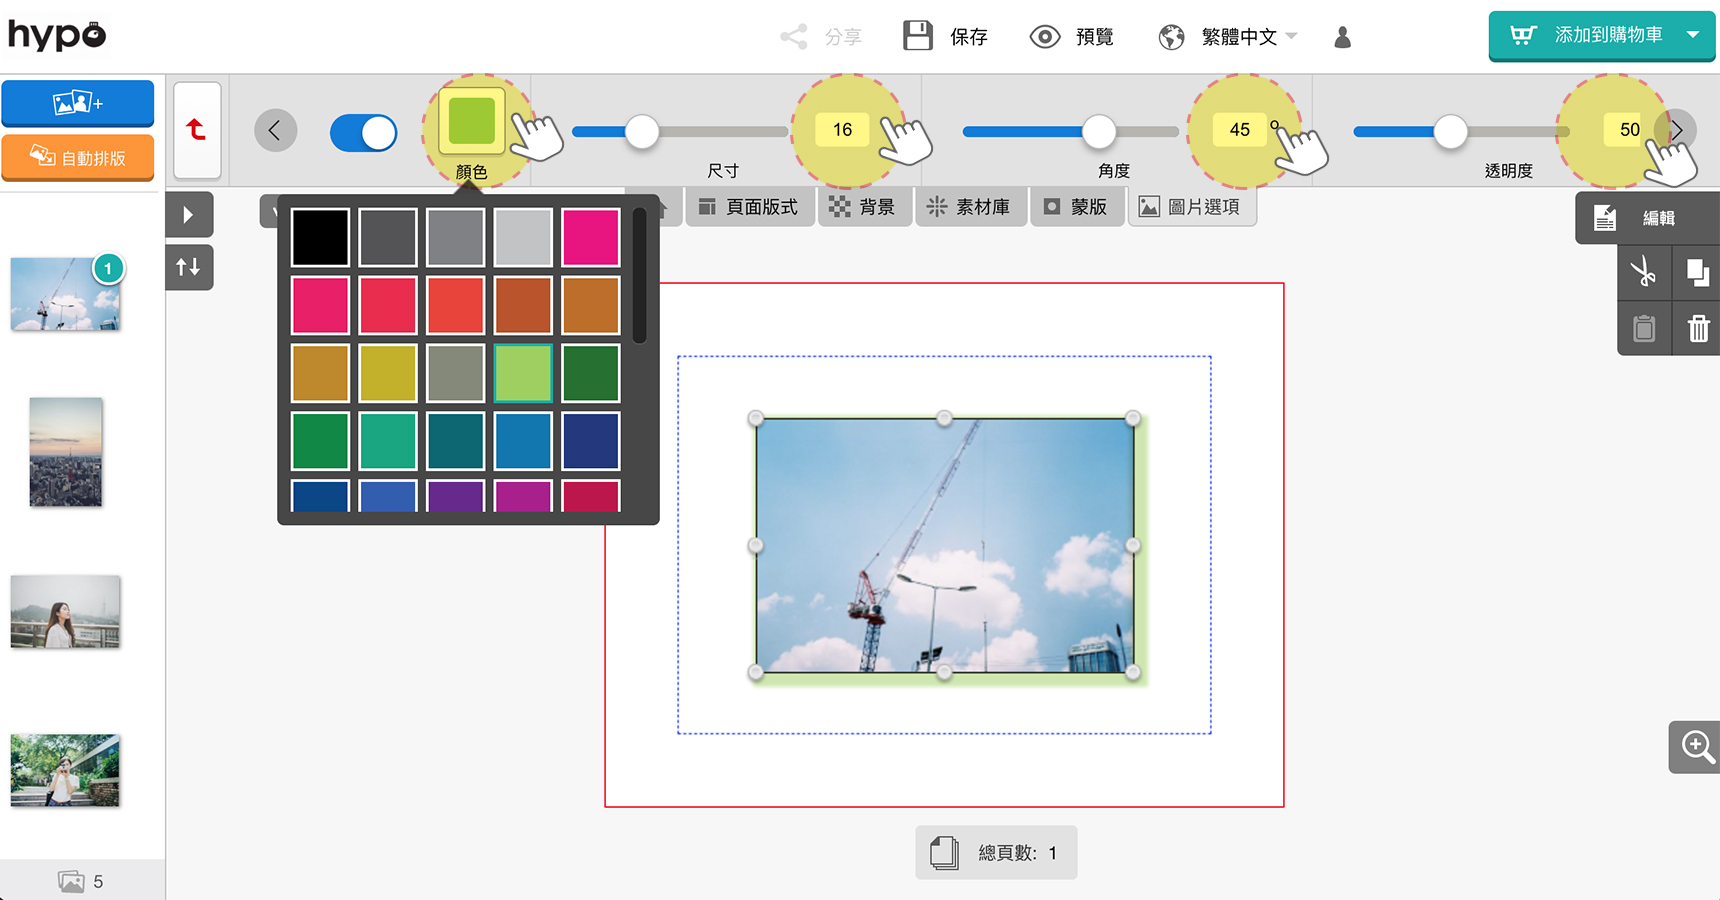Screen dimensions: 1720x900
Task: Open the user account profile icon
Action: [x=1342, y=37]
